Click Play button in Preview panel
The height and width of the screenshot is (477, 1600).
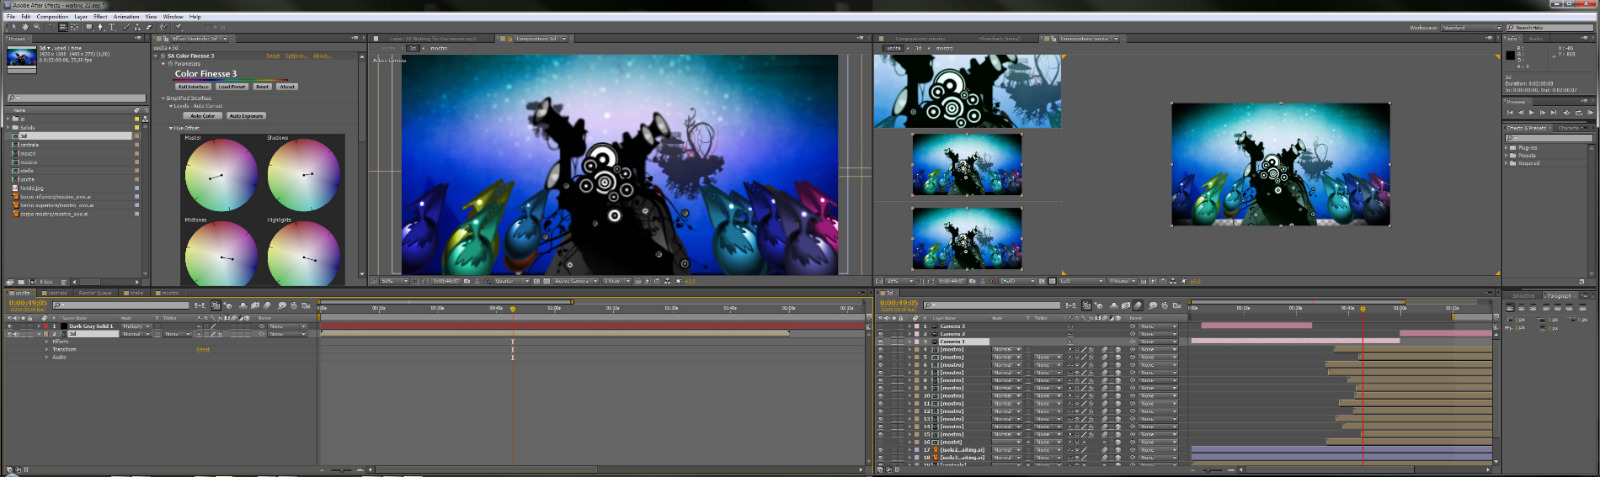pyautogui.click(x=1531, y=113)
